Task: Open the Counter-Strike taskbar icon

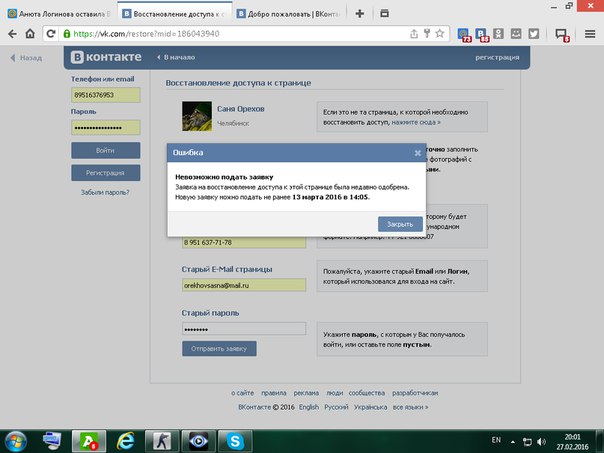Action: [162, 441]
